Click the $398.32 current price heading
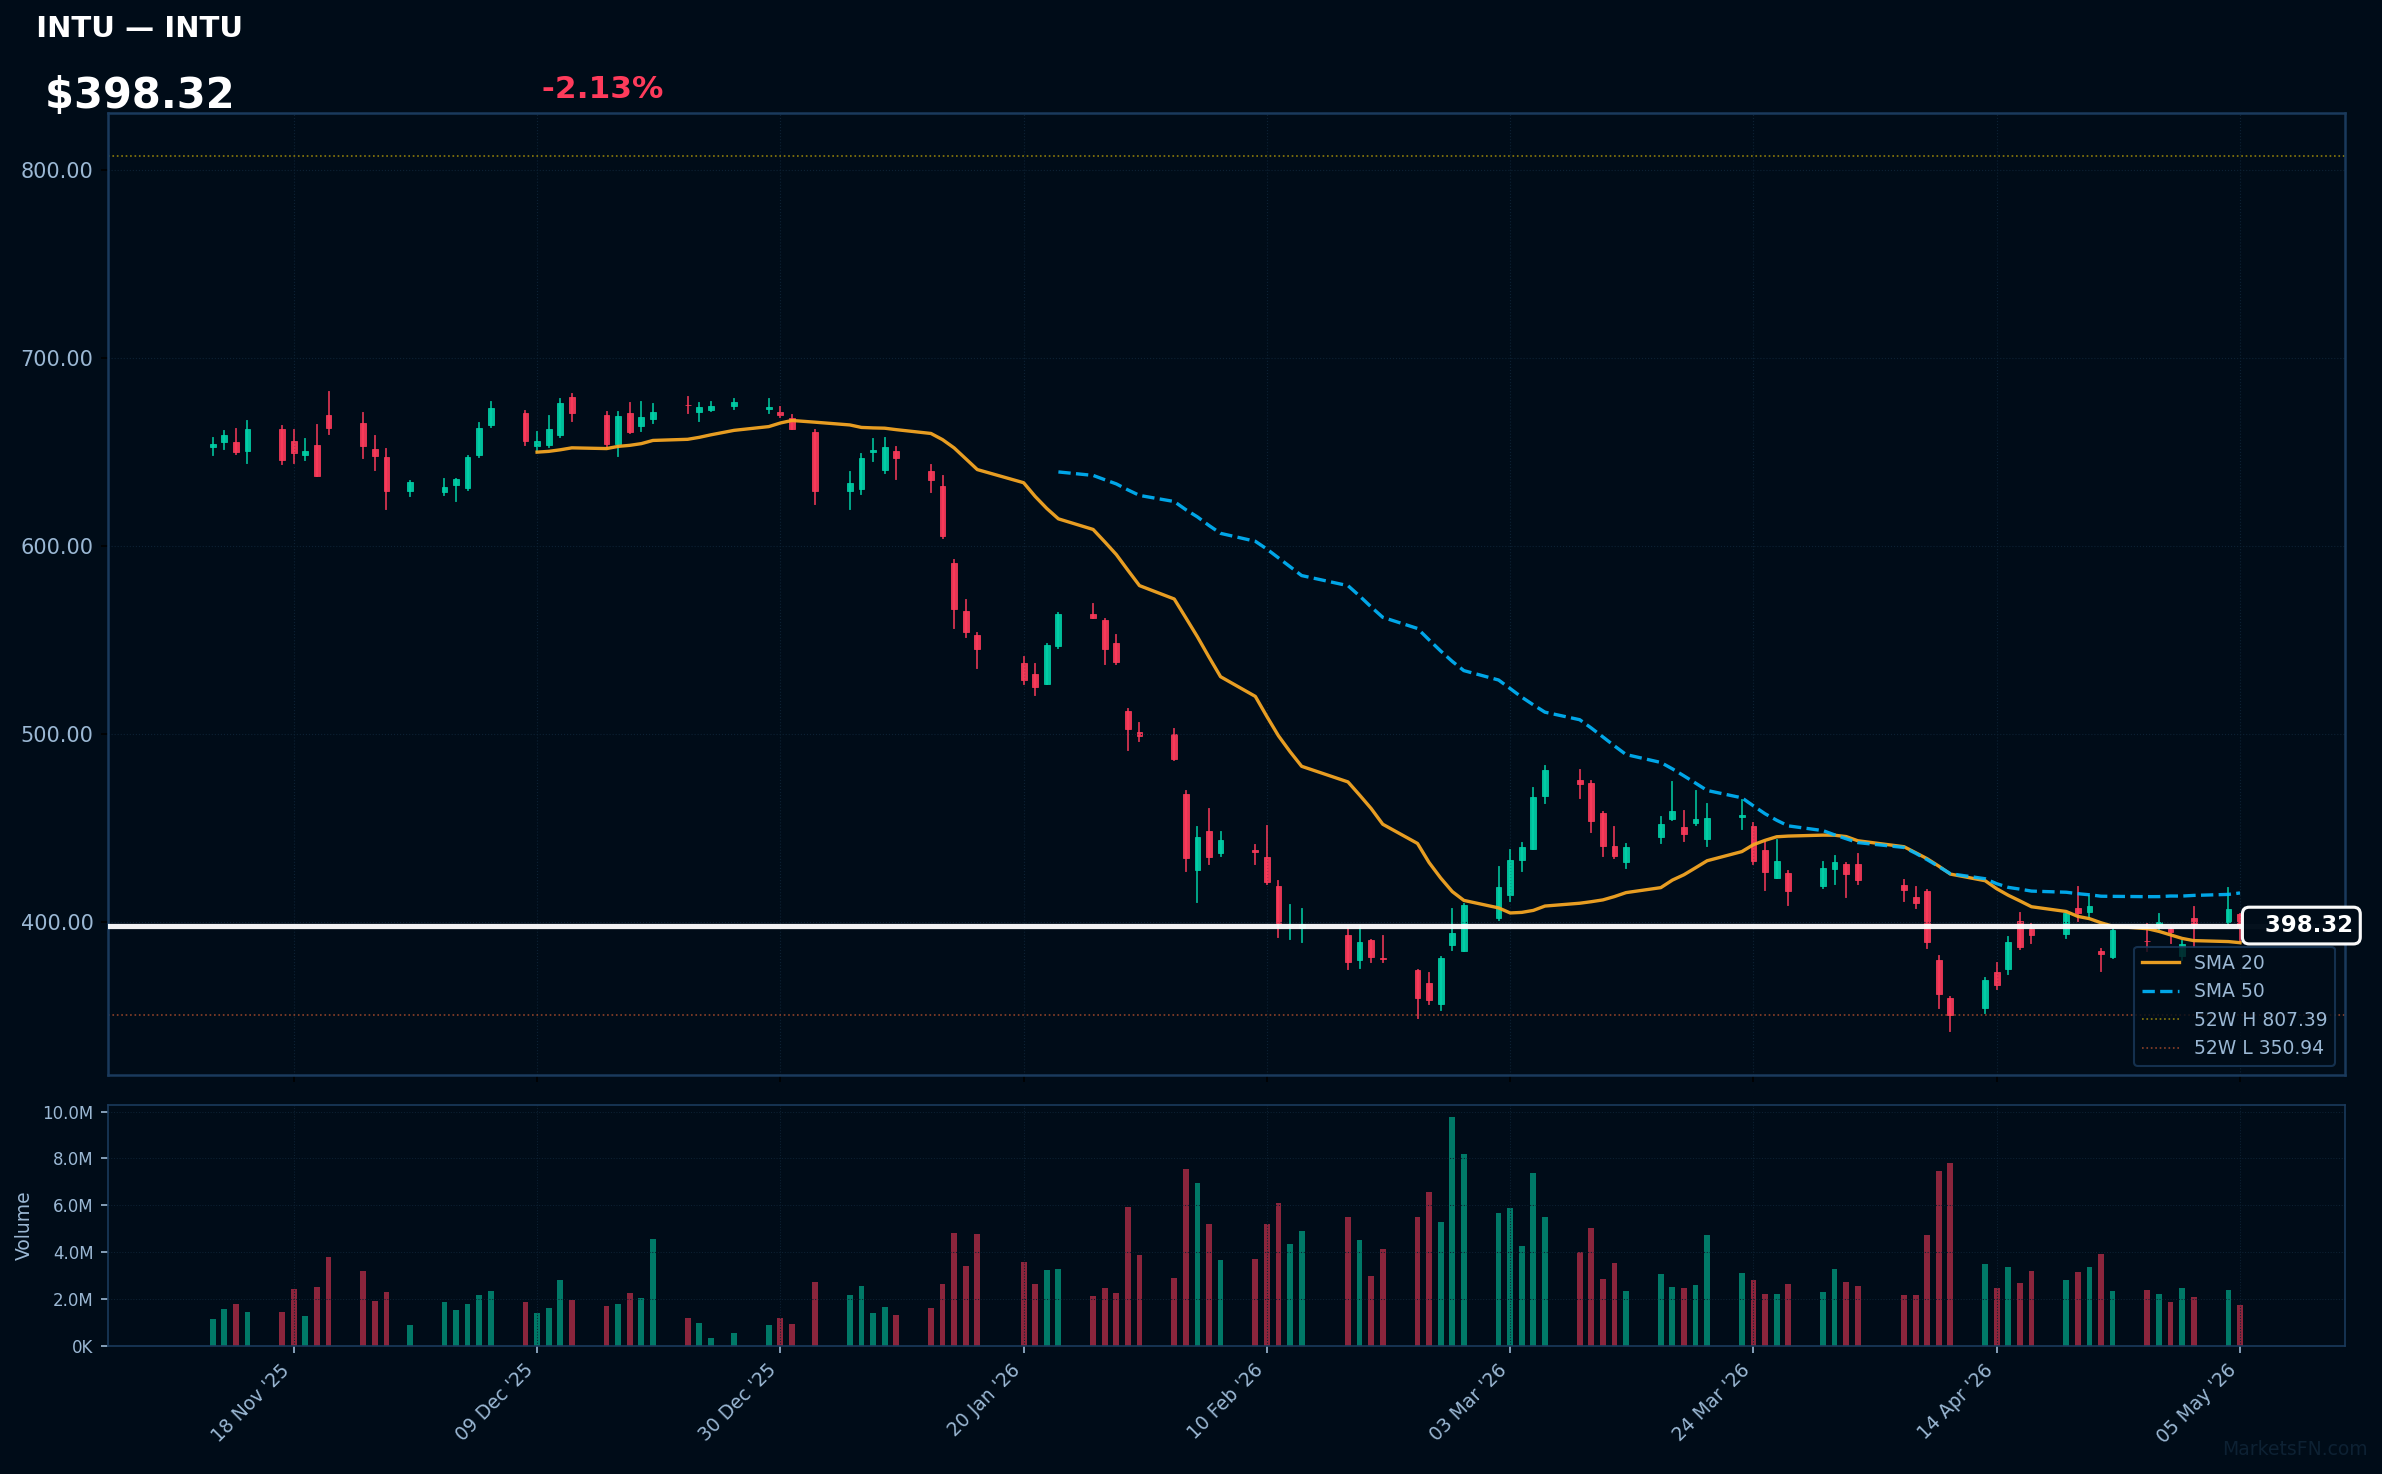The height and width of the screenshot is (1474, 2382). (139, 94)
